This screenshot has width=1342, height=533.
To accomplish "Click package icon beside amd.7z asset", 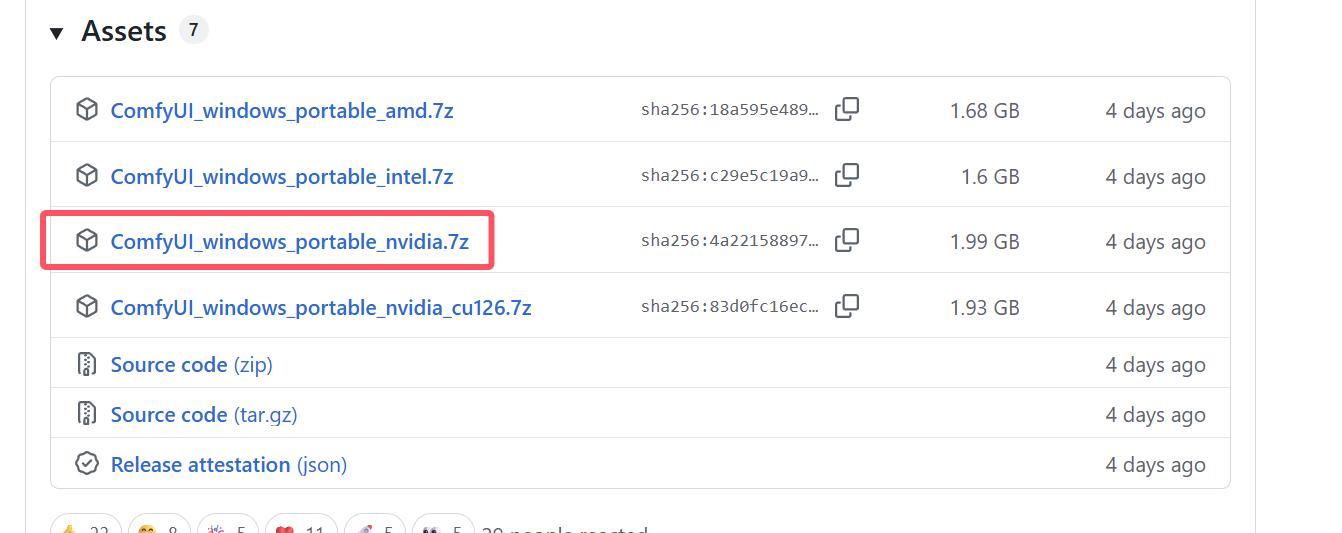I will tap(87, 109).
